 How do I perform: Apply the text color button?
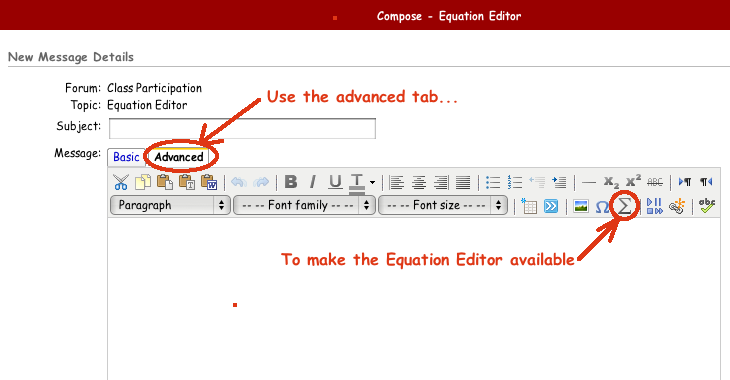click(x=357, y=183)
